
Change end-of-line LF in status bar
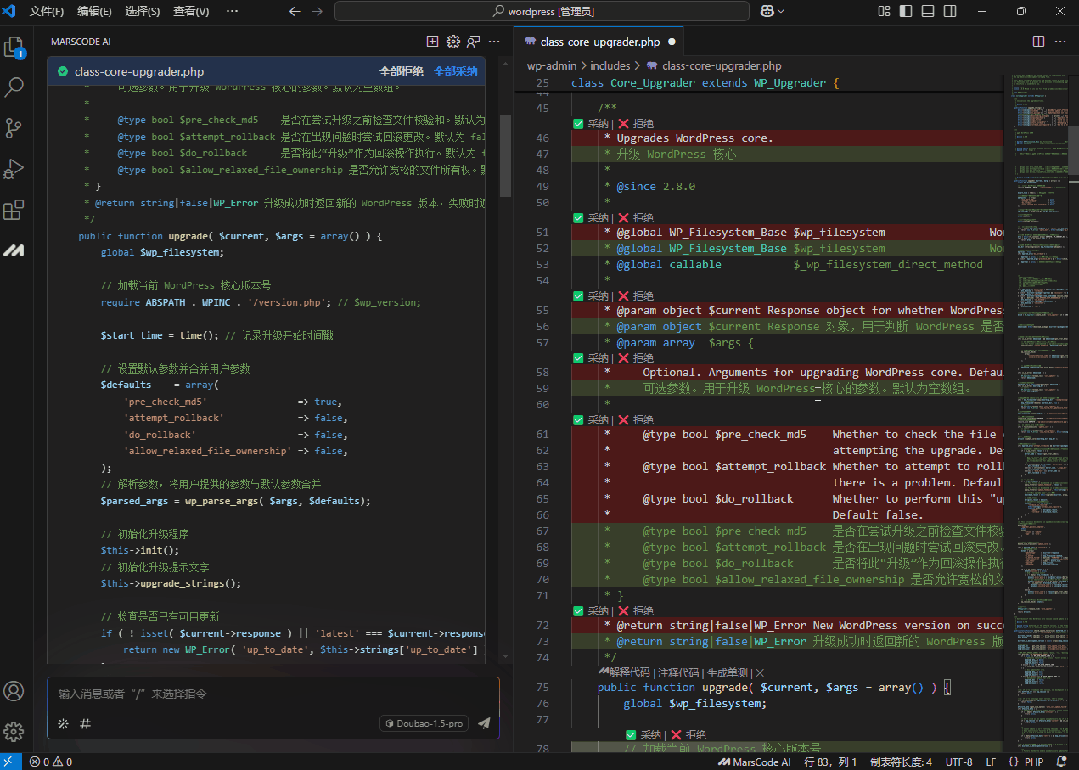[x=991, y=762]
